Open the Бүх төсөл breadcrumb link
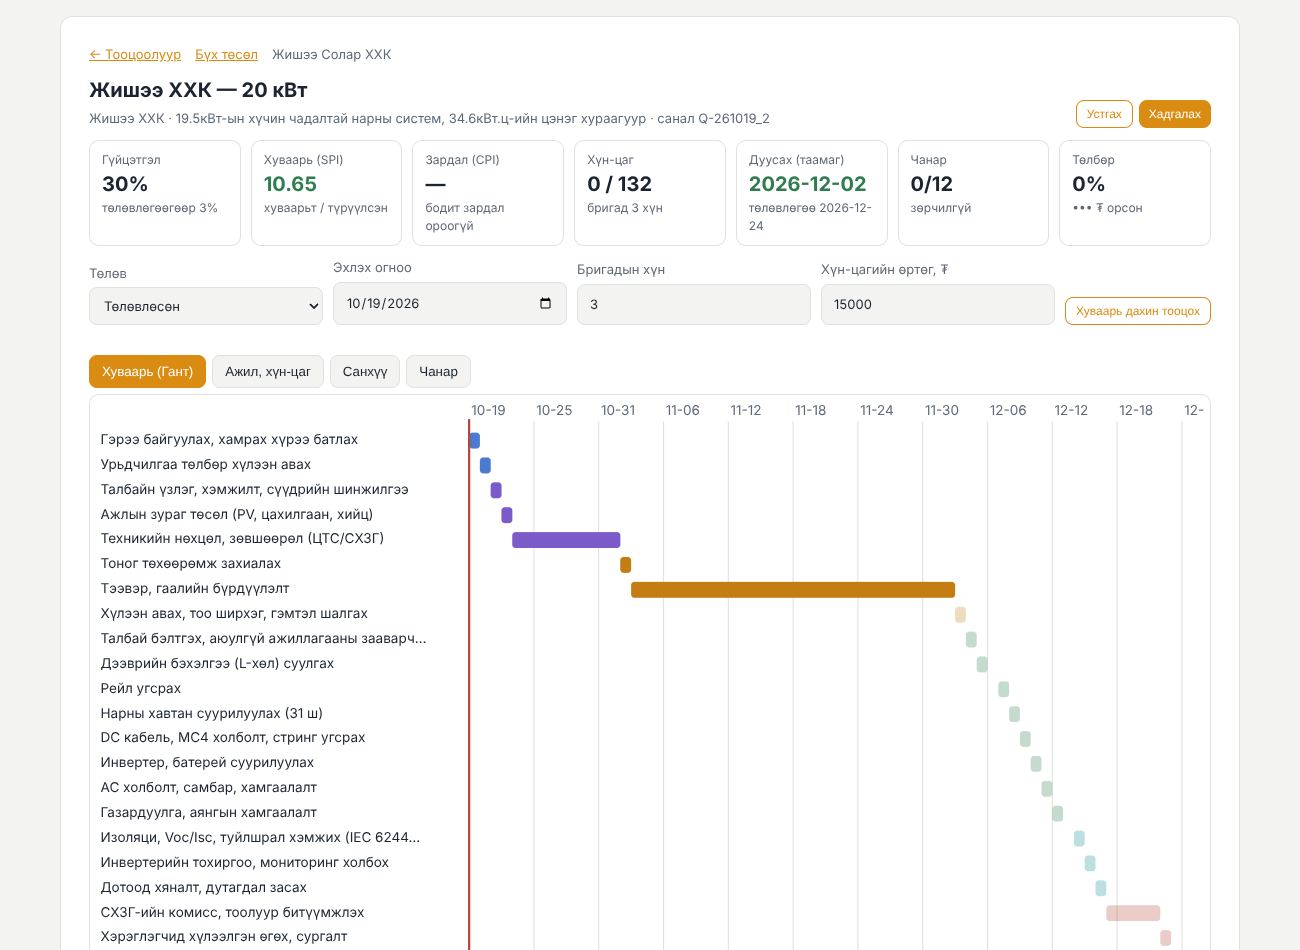The width and height of the screenshot is (1300, 950). pos(226,54)
